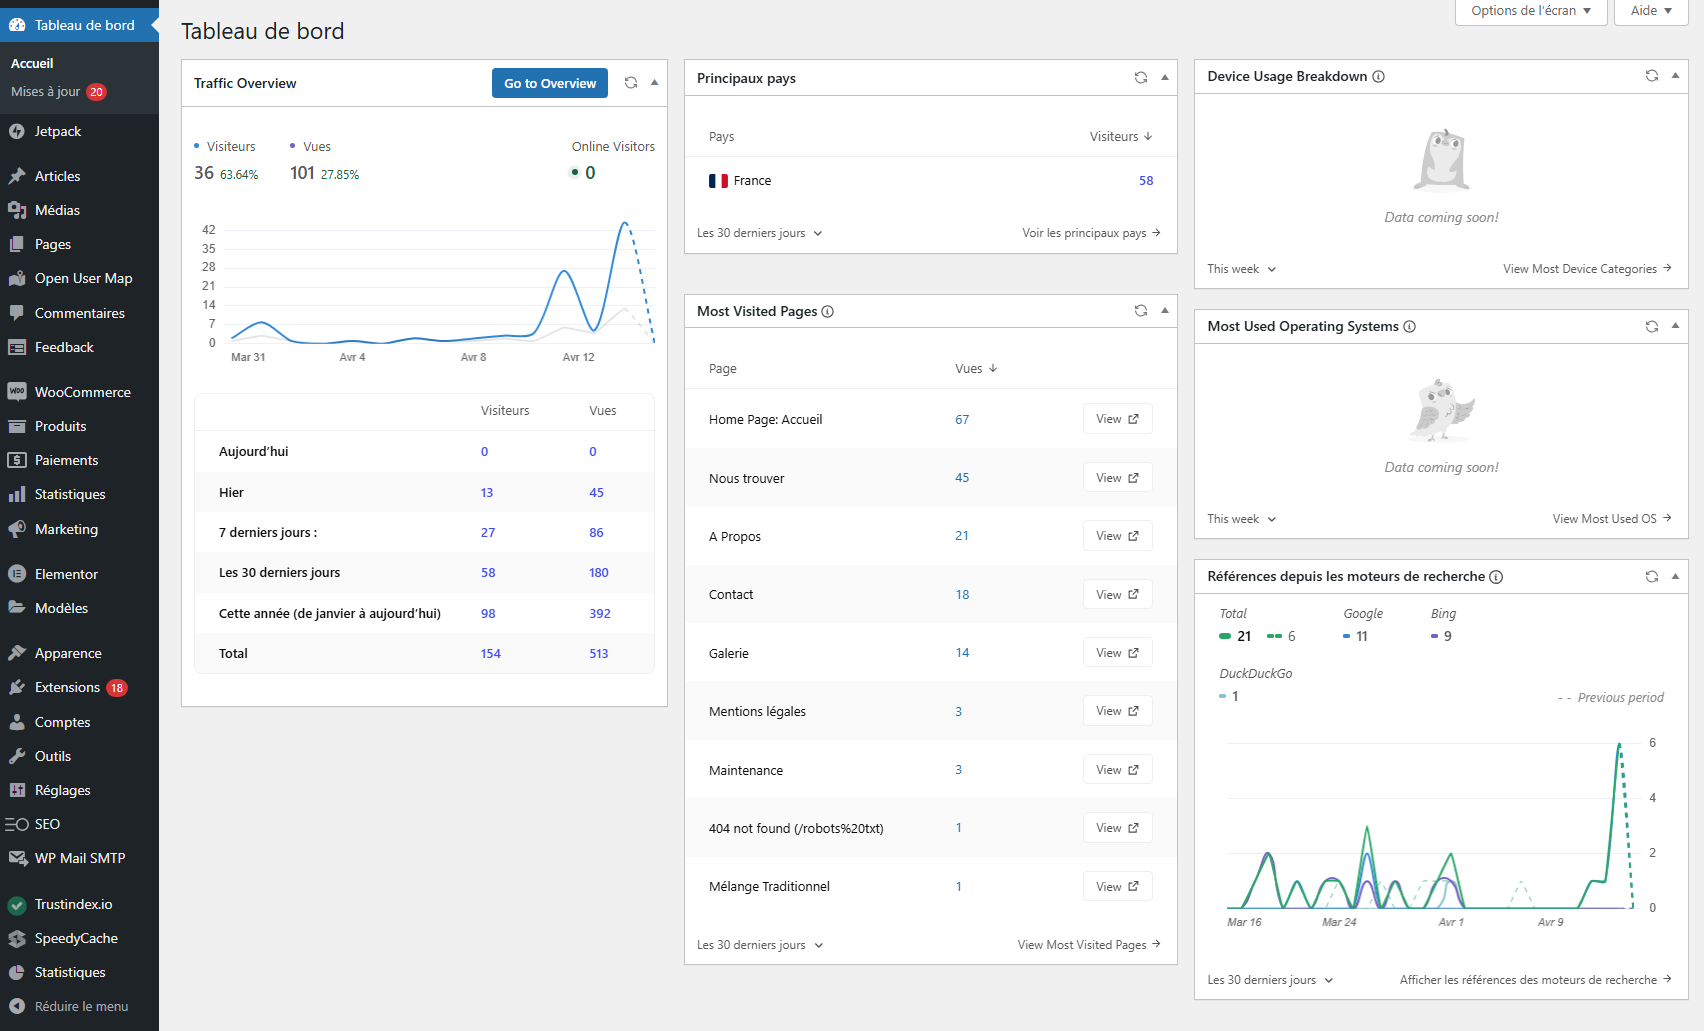This screenshot has width=1704, height=1031.
Task: Click the Go to Overview button
Action: pyautogui.click(x=550, y=83)
